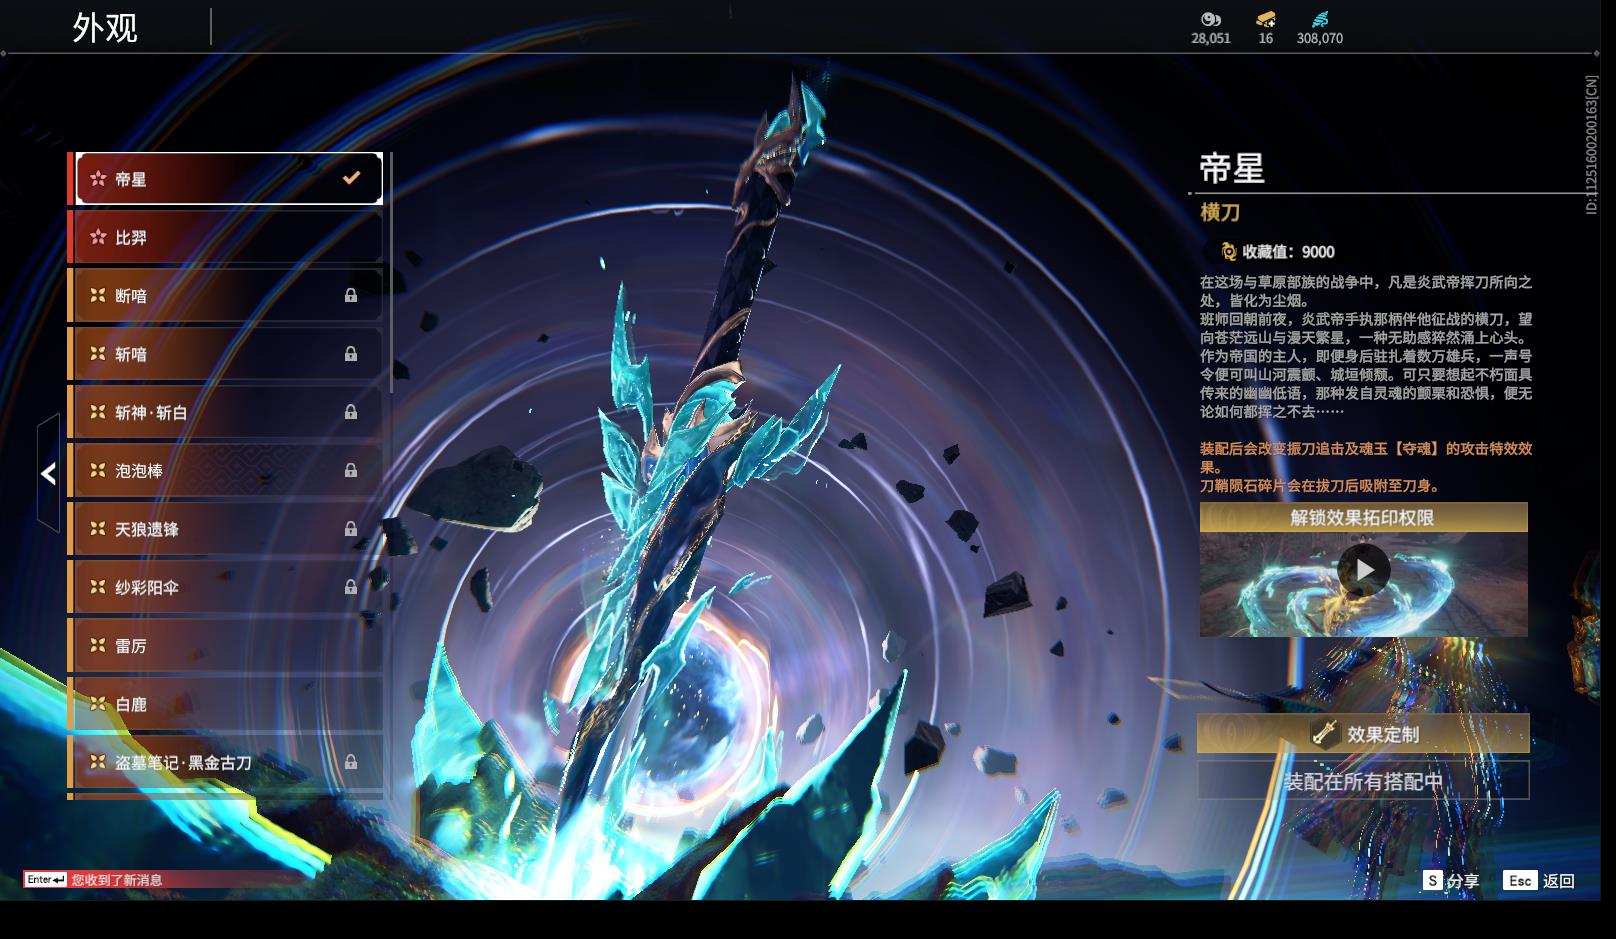Click the 解锁效果拓印权限 button
The image size is (1616, 939).
pyautogui.click(x=1364, y=517)
